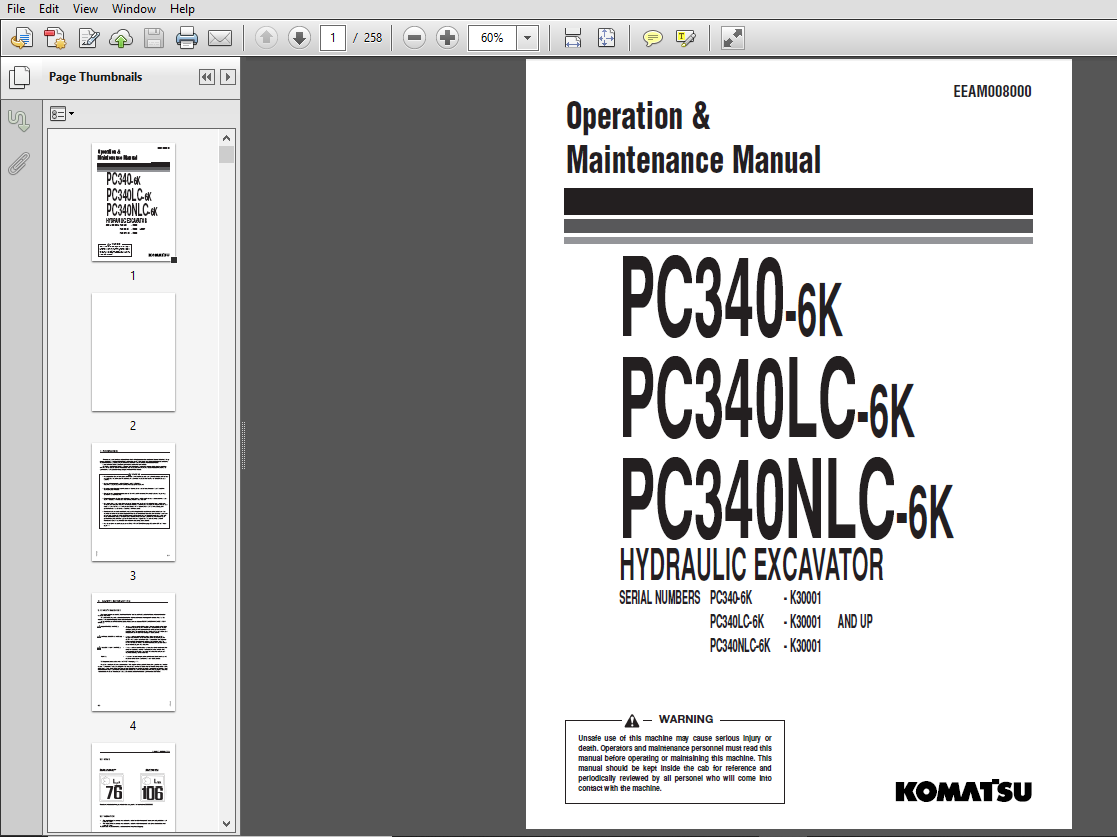Collapse the thumbnails panel with double-arrow
Image resolution: width=1117 pixels, height=837 pixels.
(207, 77)
